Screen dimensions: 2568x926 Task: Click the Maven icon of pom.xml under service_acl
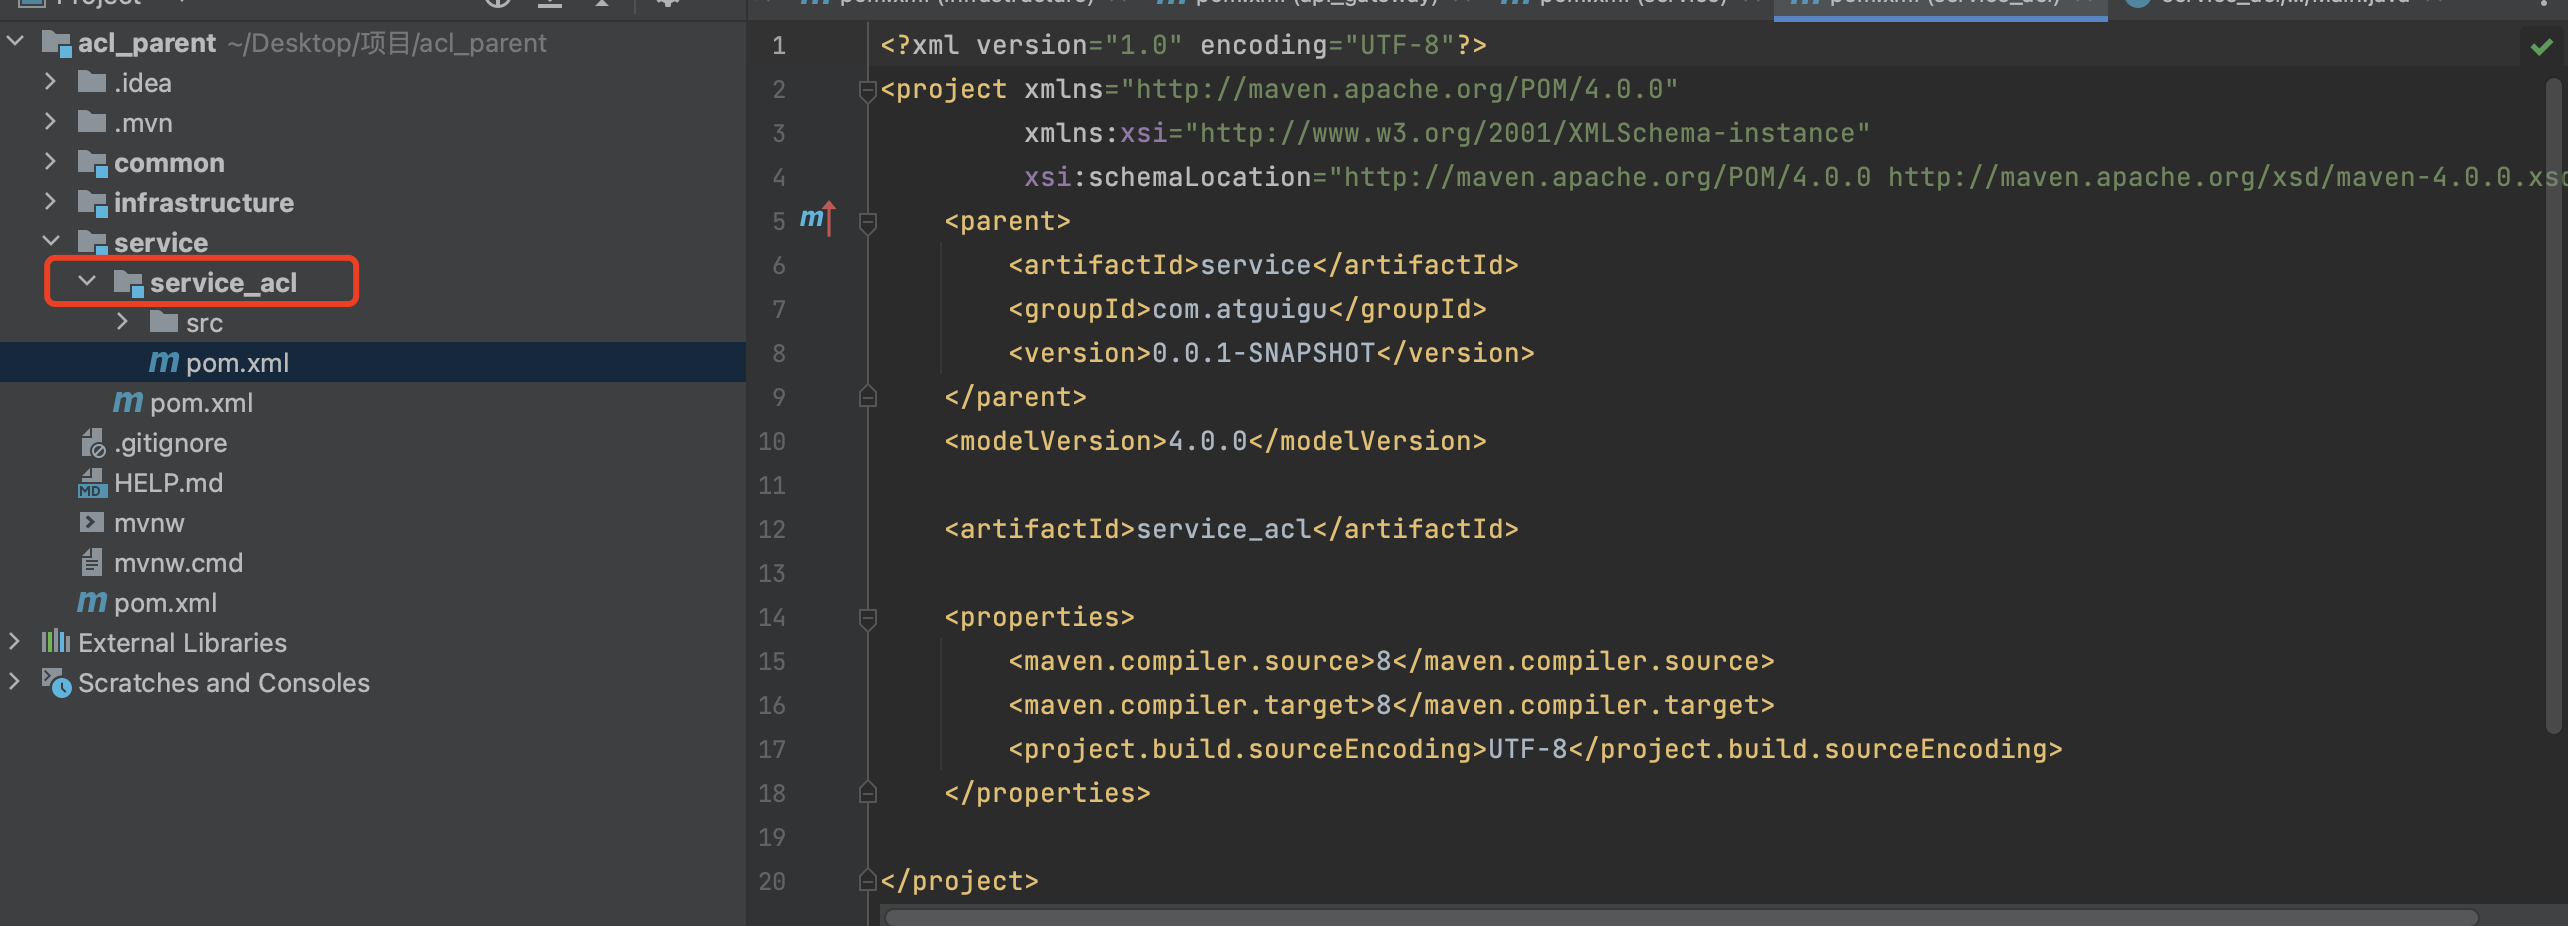163,362
